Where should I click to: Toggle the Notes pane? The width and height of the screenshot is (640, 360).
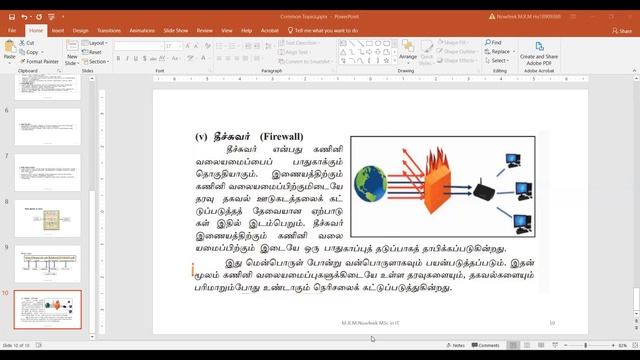(x=456, y=345)
